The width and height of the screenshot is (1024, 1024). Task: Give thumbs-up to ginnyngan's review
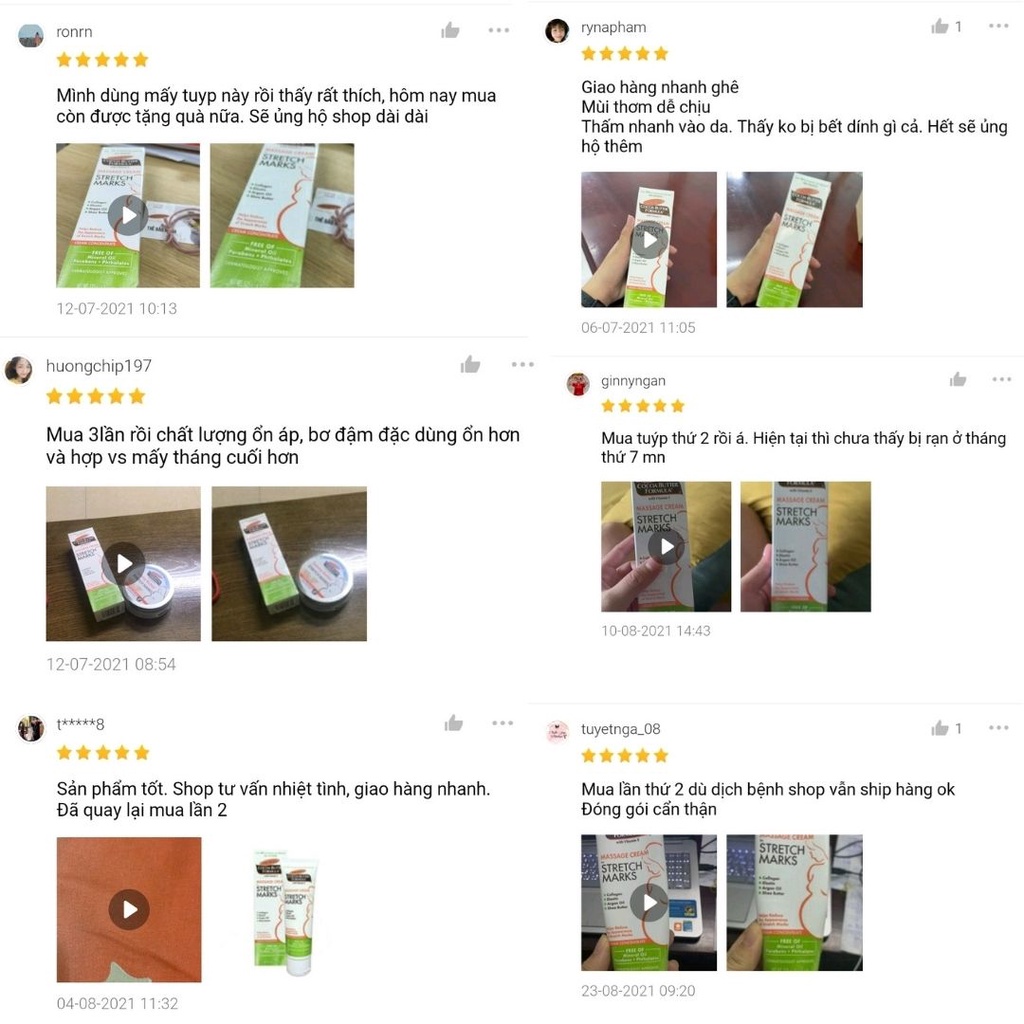pyautogui.click(x=958, y=379)
